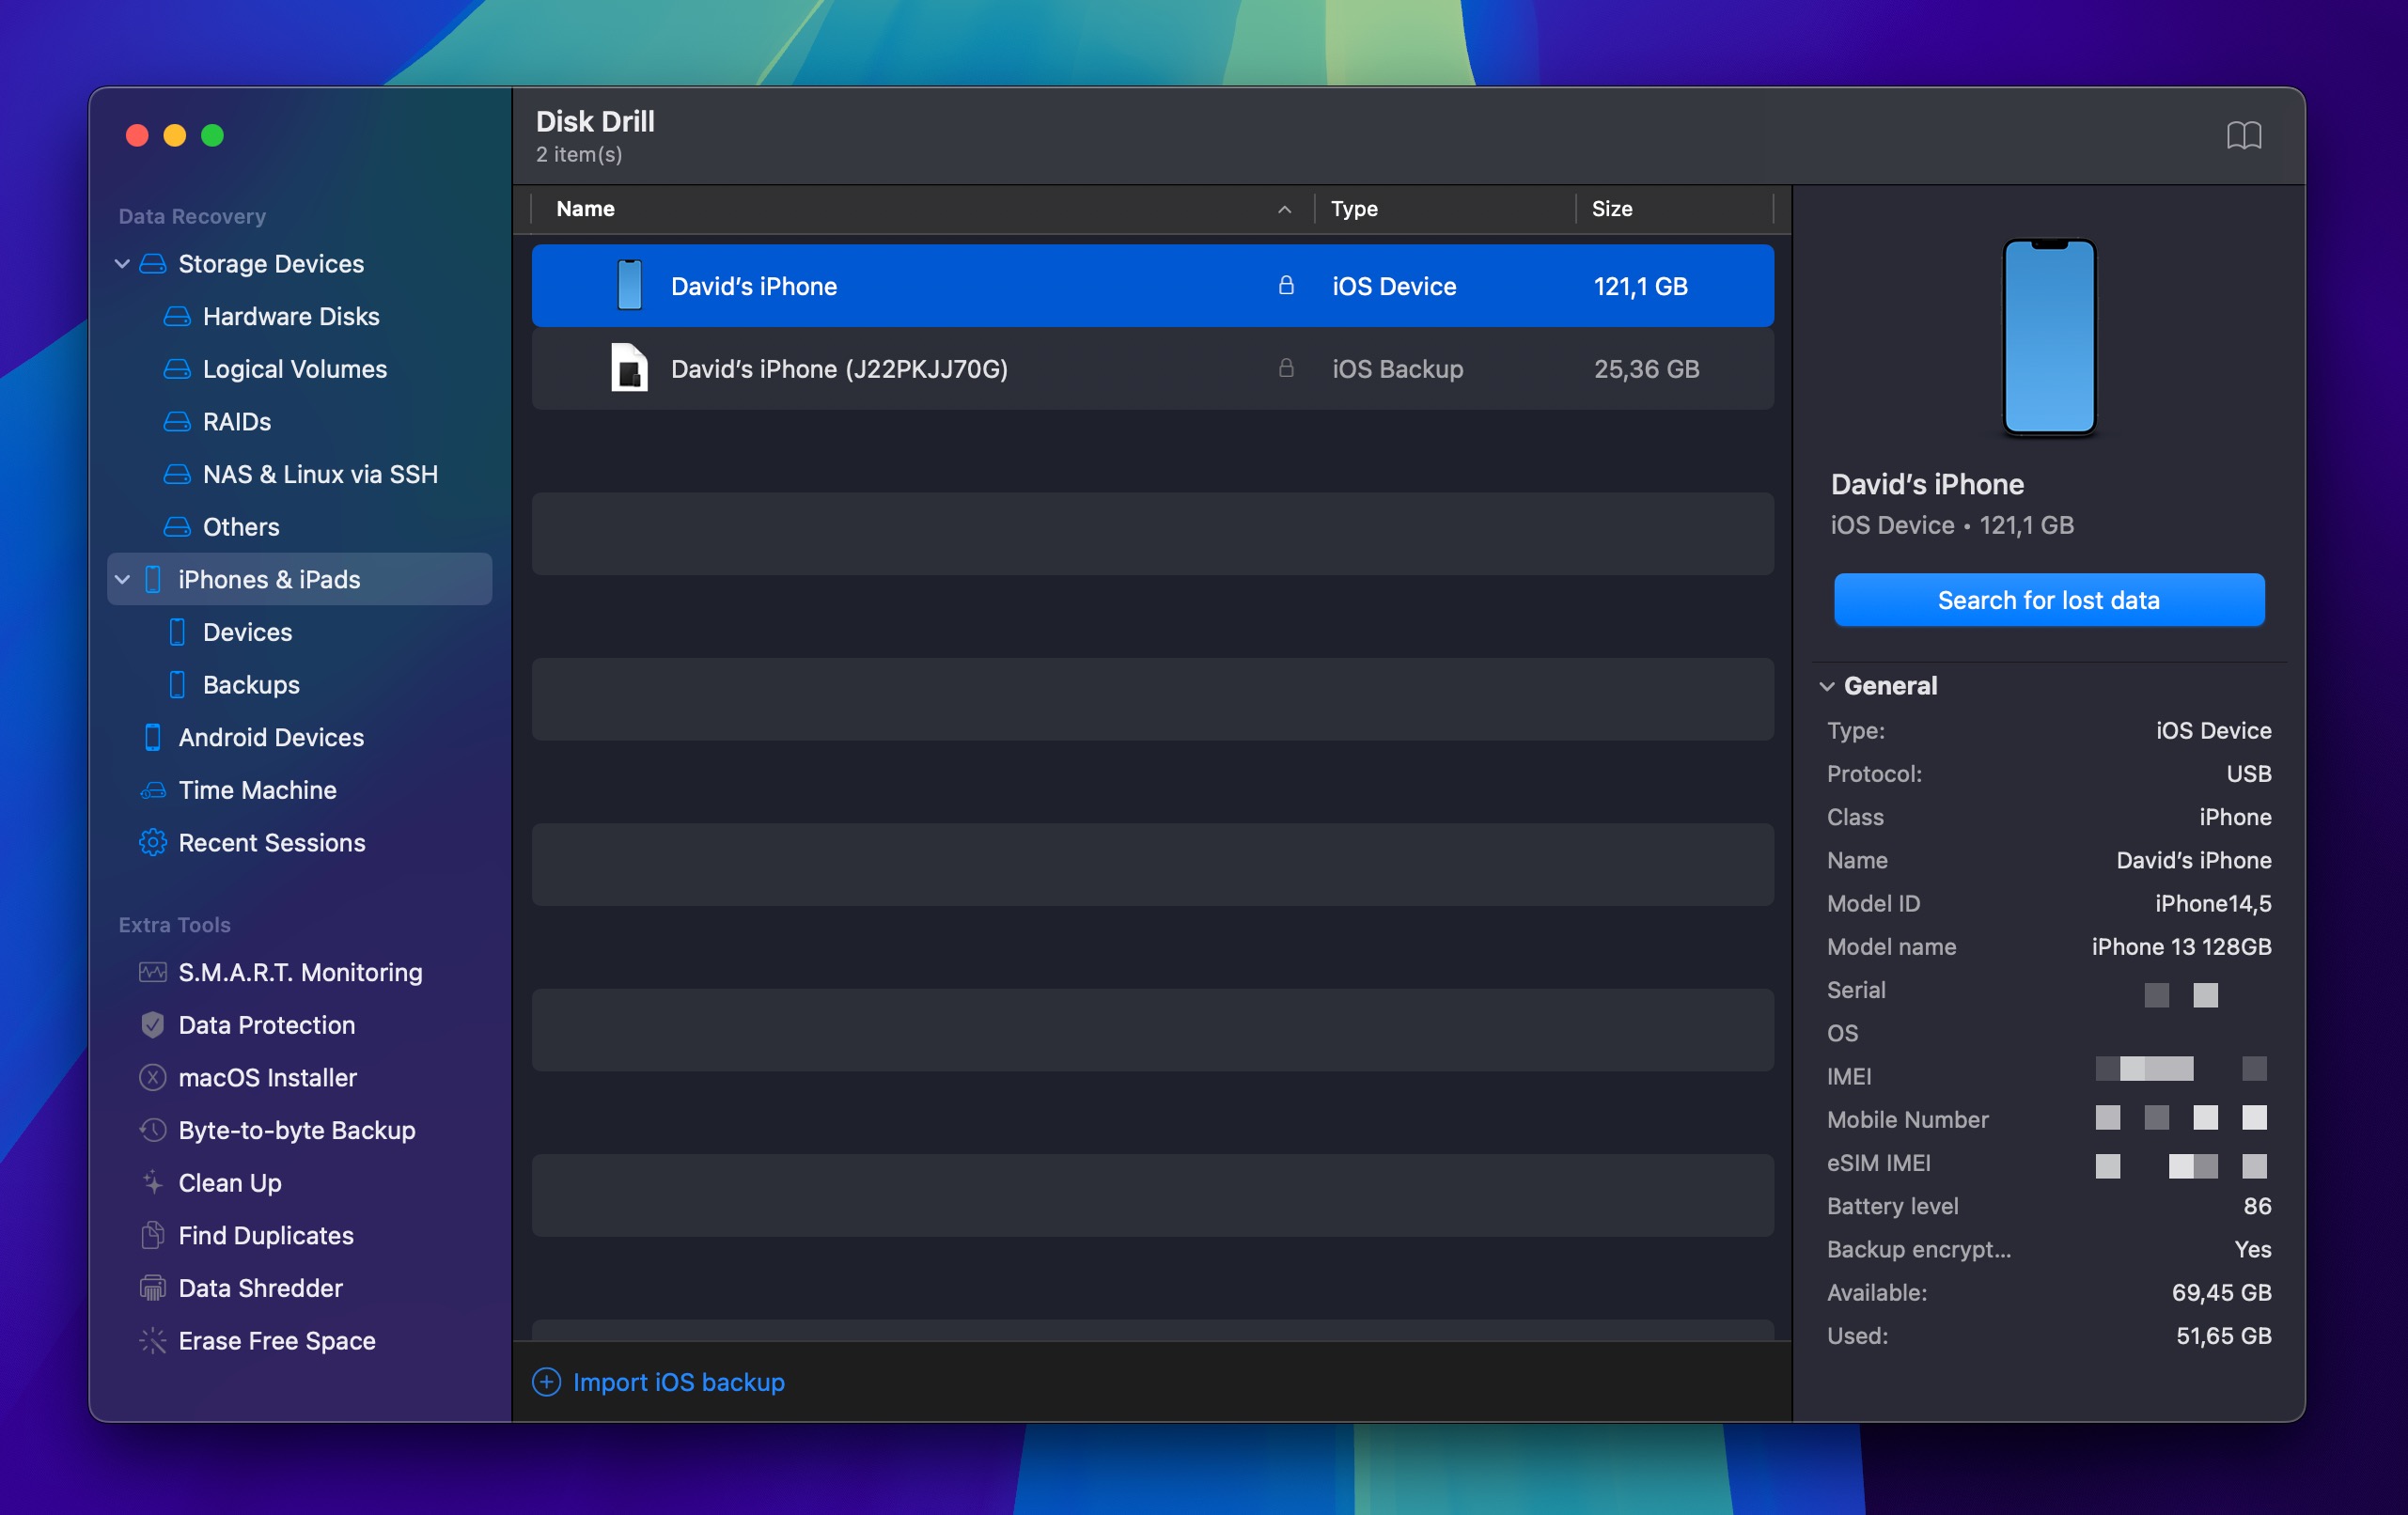This screenshot has height=1515, width=2408.
Task: Open the Erase Free Space tool
Action: click(x=277, y=1341)
